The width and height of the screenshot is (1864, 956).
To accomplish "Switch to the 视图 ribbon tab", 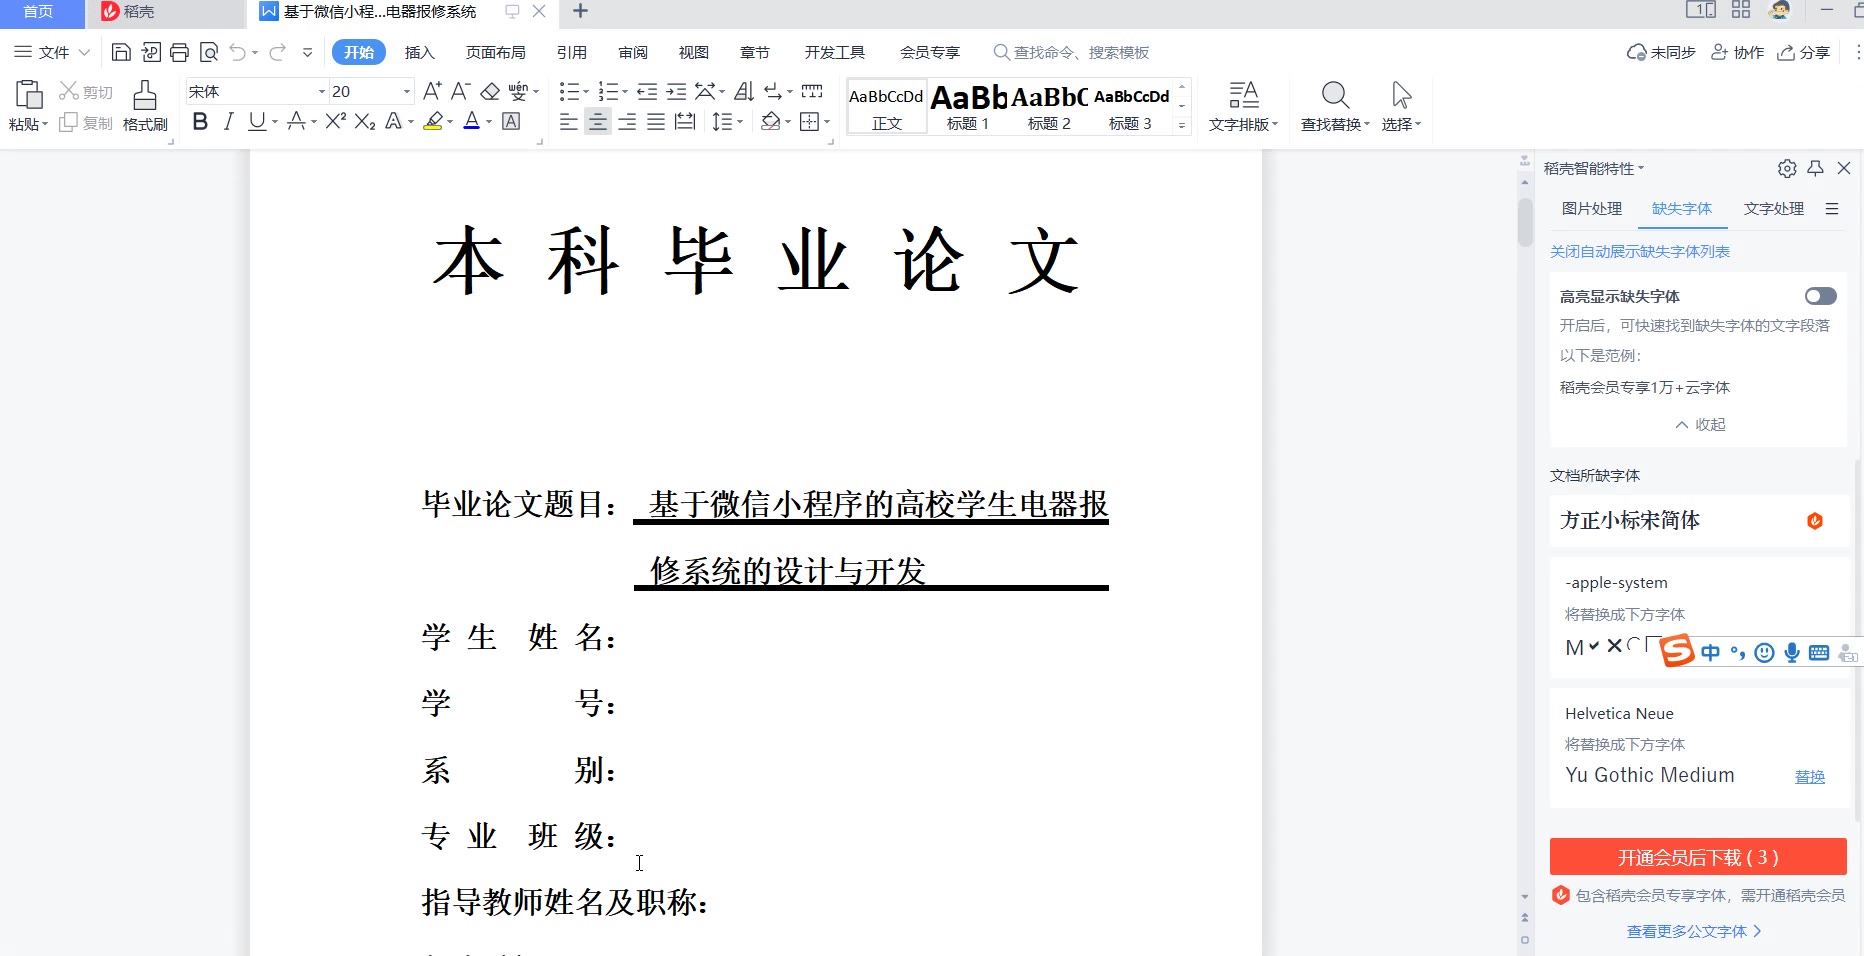I will tap(694, 52).
